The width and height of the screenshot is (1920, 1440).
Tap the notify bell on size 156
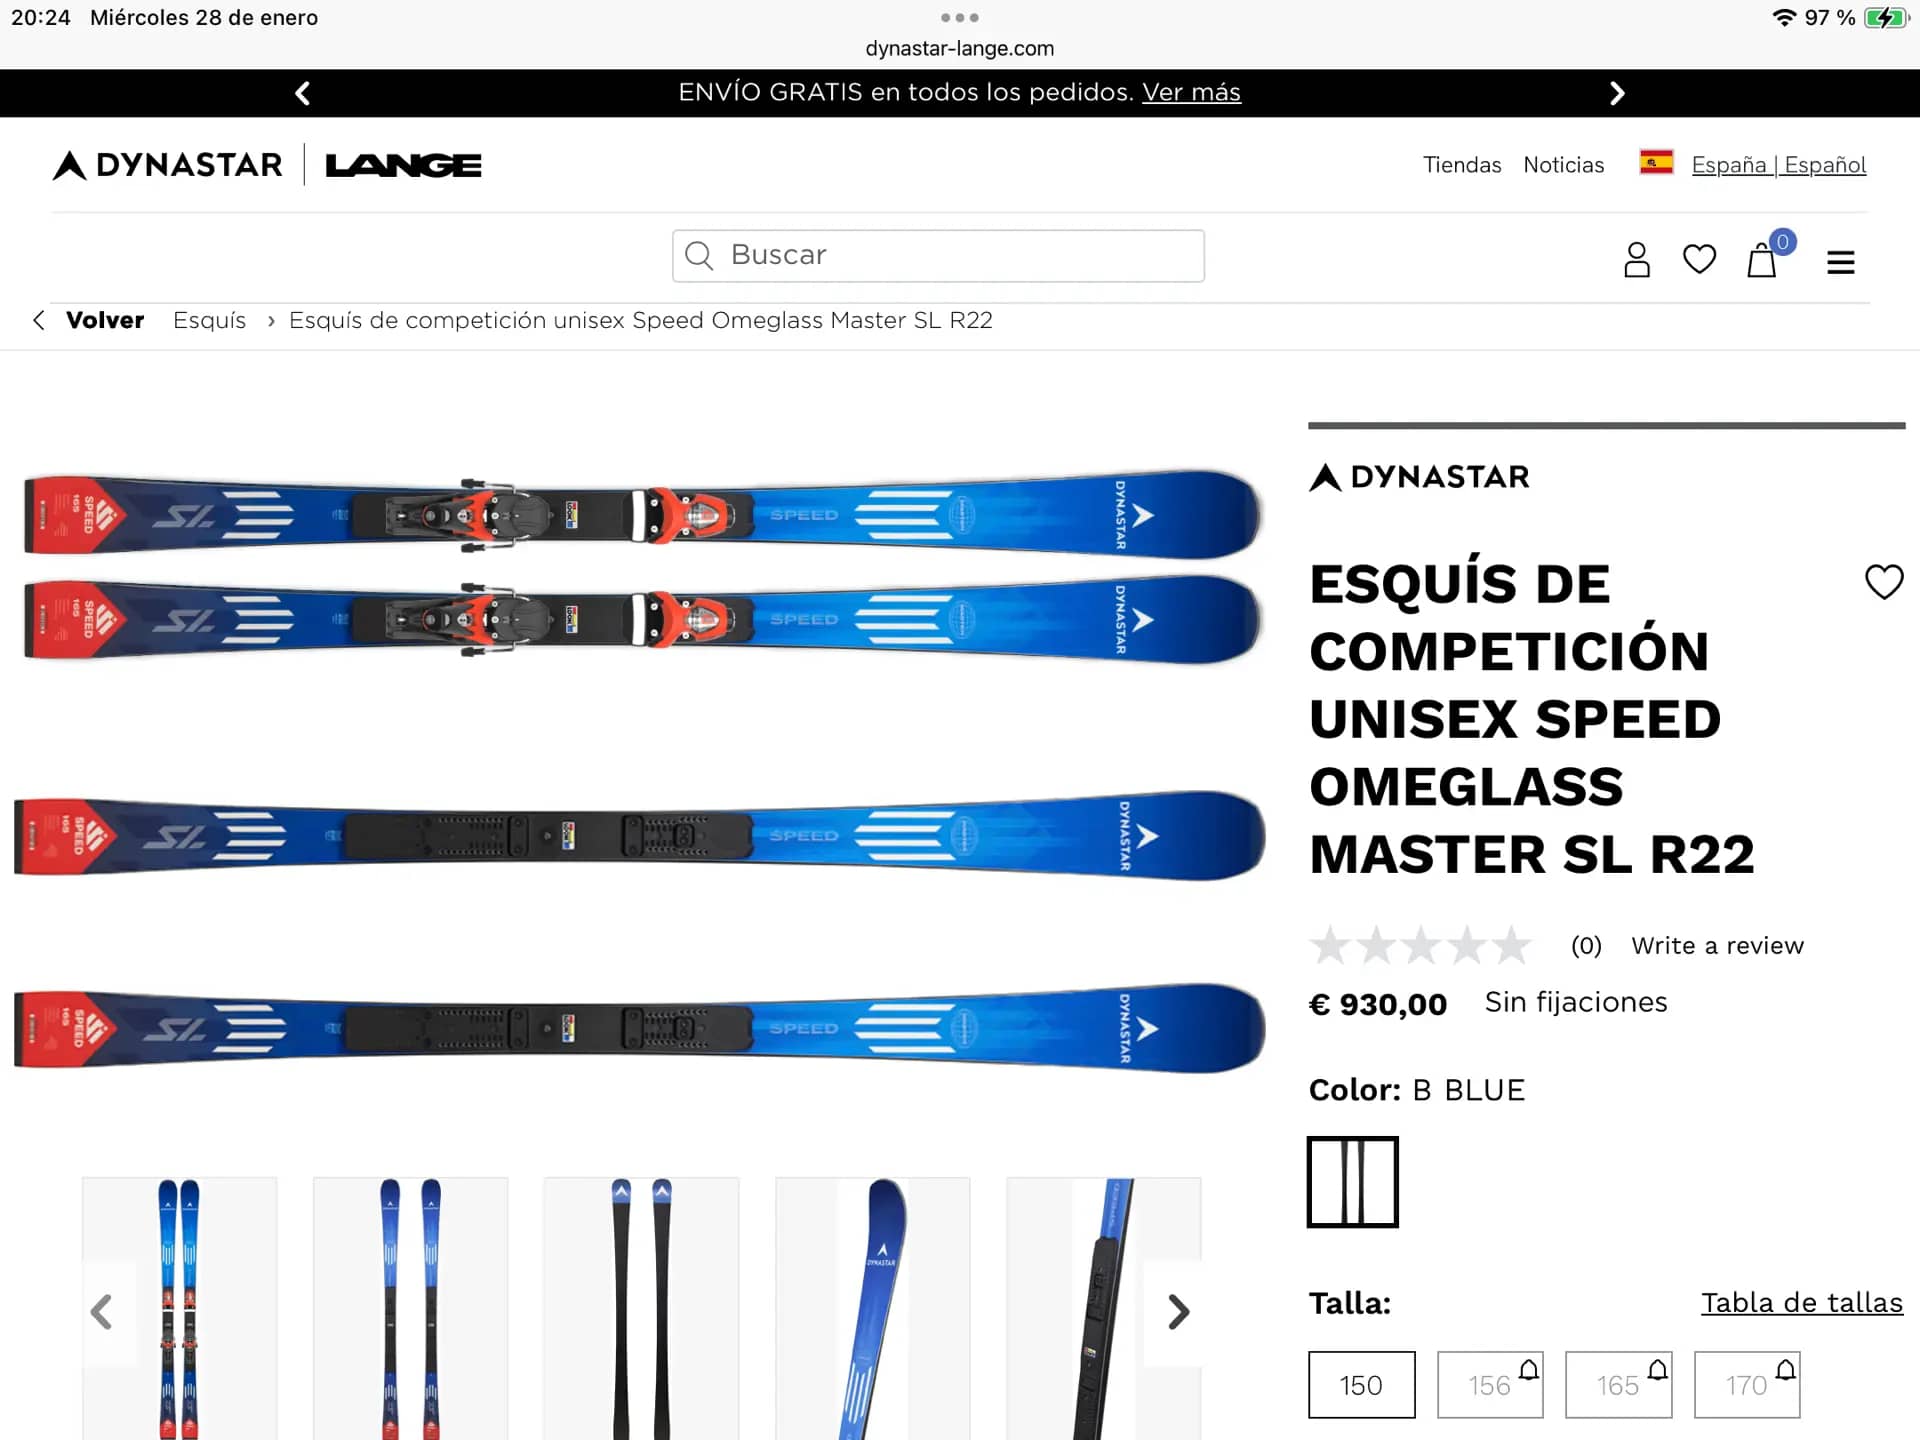(x=1528, y=1369)
